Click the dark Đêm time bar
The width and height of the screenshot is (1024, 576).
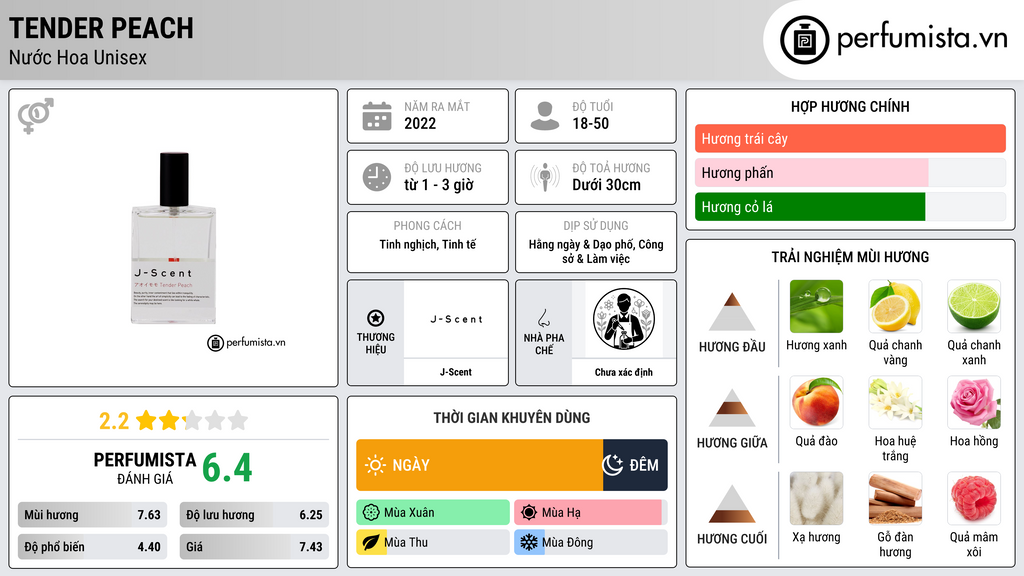(x=635, y=465)
